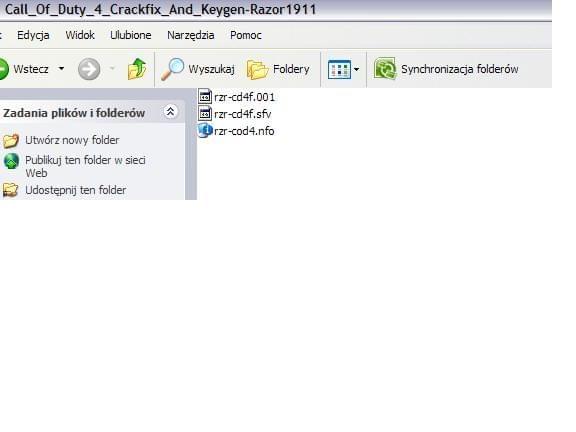Click Utwórz nowy folder link
The width and height of the screenshot is (576, 432).
click(x=72, y=140)
